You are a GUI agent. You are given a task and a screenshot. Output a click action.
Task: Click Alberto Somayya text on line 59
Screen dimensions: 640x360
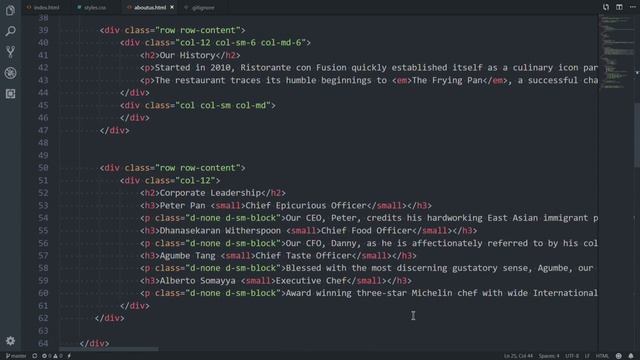pos(198,281)
